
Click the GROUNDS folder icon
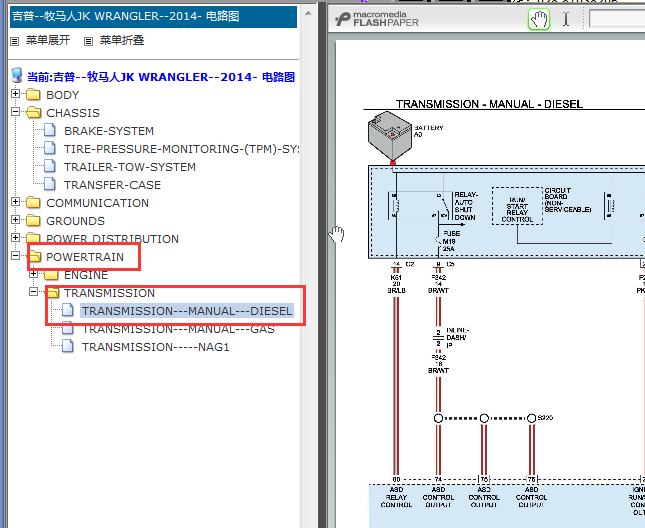click(x=33, y=221)
